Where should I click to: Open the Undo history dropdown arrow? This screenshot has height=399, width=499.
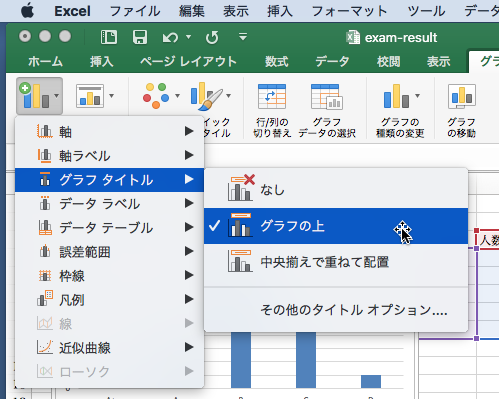pyautogui.click(x=188, y=37)
